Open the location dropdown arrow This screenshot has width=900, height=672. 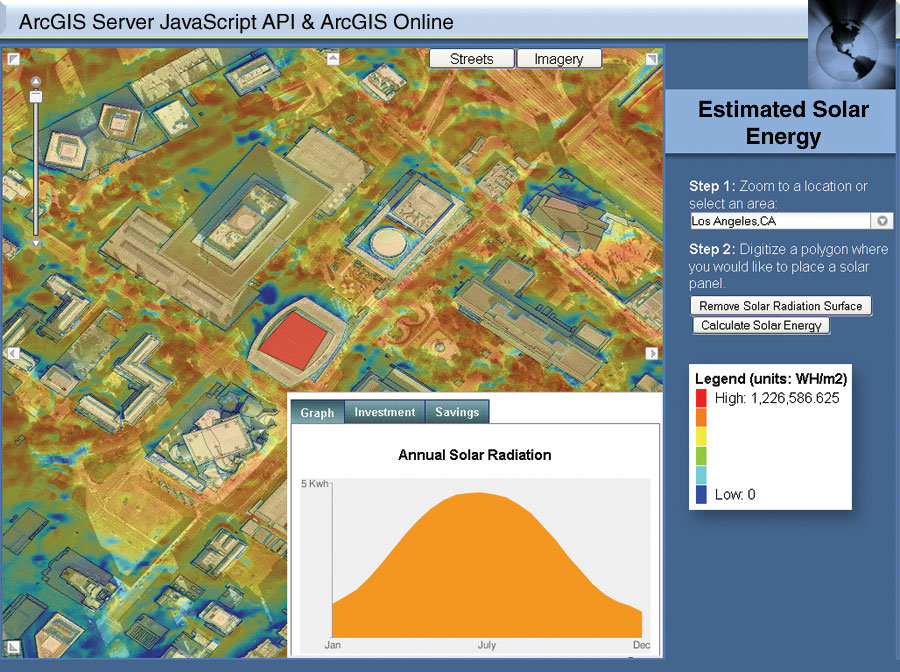(882, 221)
